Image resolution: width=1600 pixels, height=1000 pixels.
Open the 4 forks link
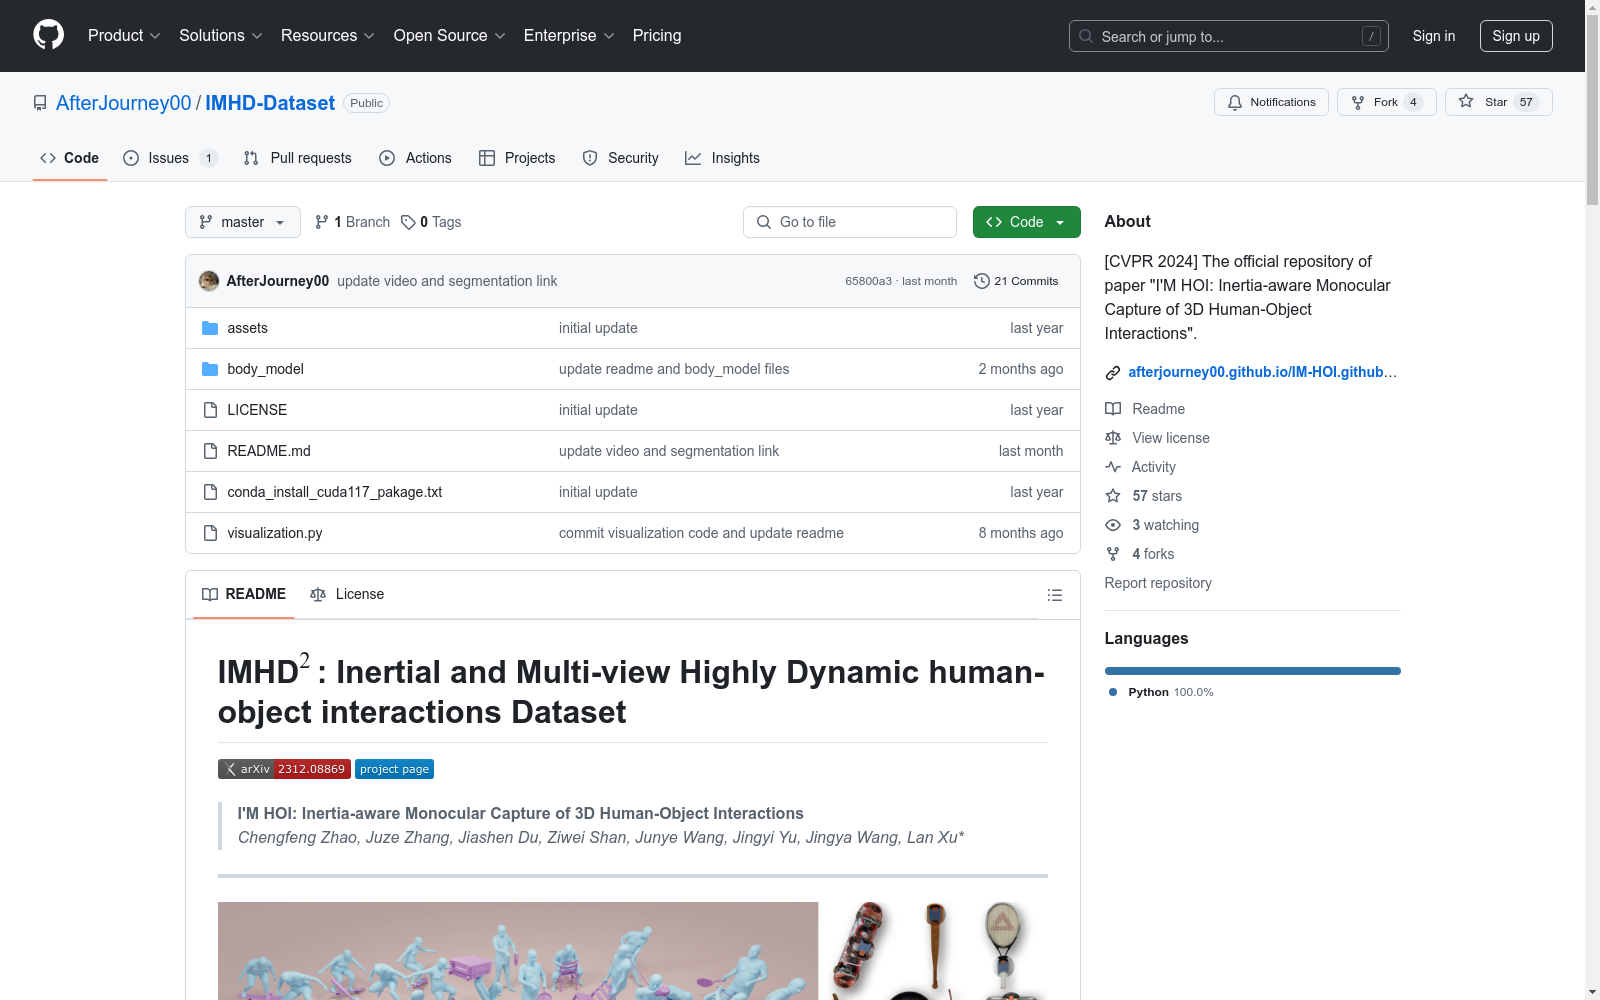click(1140, 554)
